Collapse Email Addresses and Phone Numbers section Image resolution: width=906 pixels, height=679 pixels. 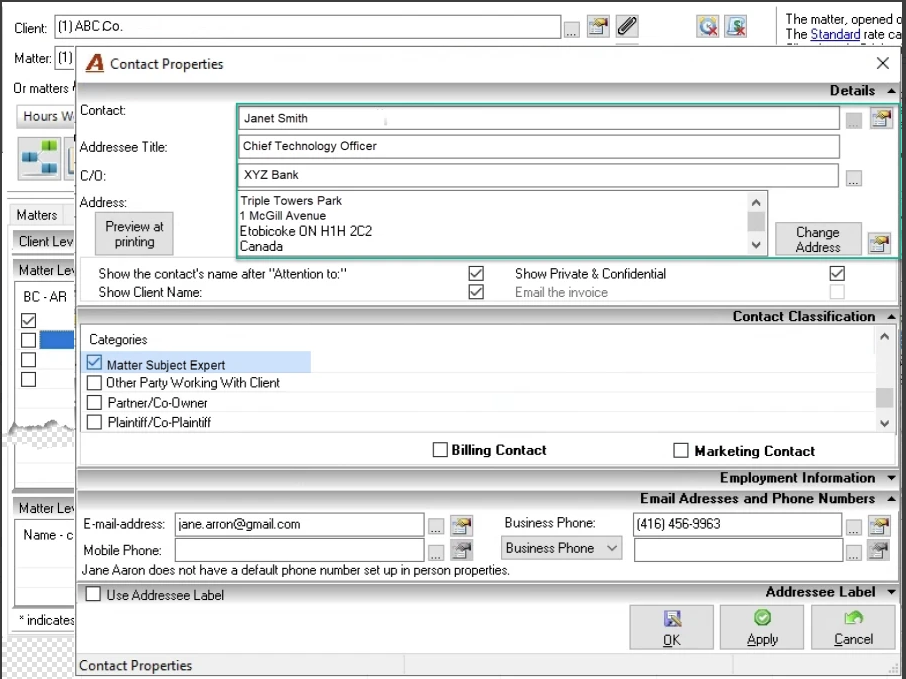(x=892, y=499)
